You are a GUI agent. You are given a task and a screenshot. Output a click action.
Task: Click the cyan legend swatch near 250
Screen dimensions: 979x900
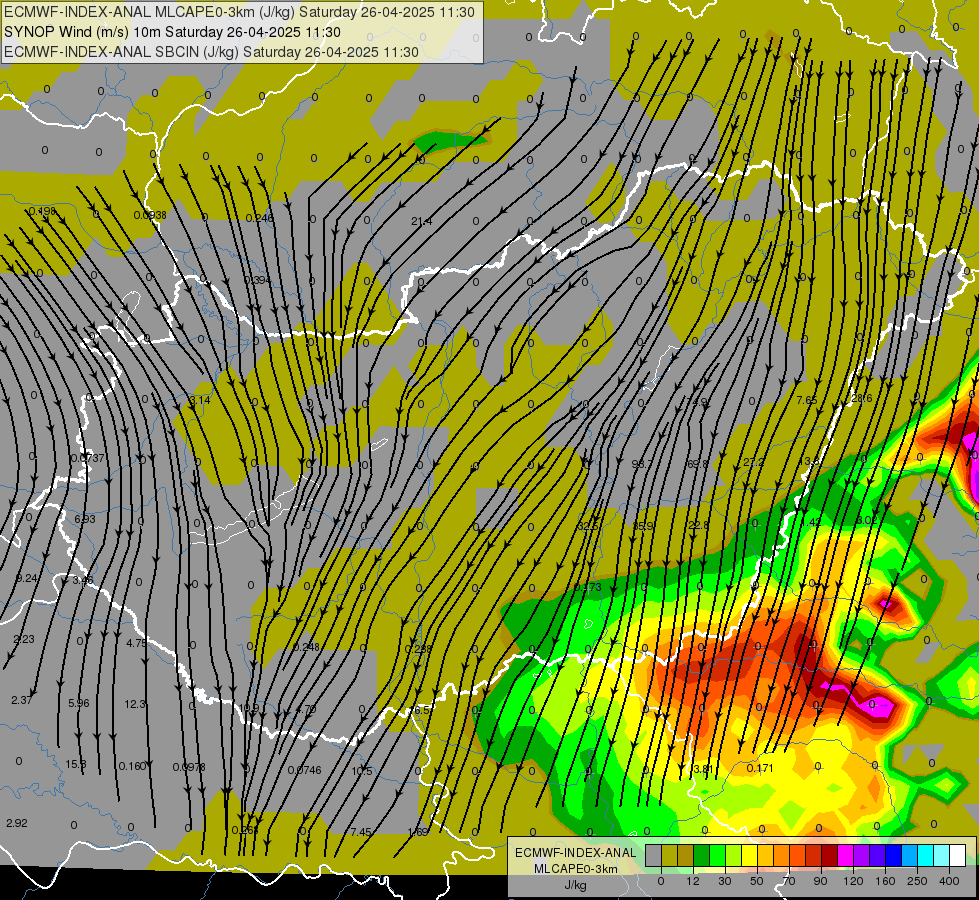pos(925,855)
